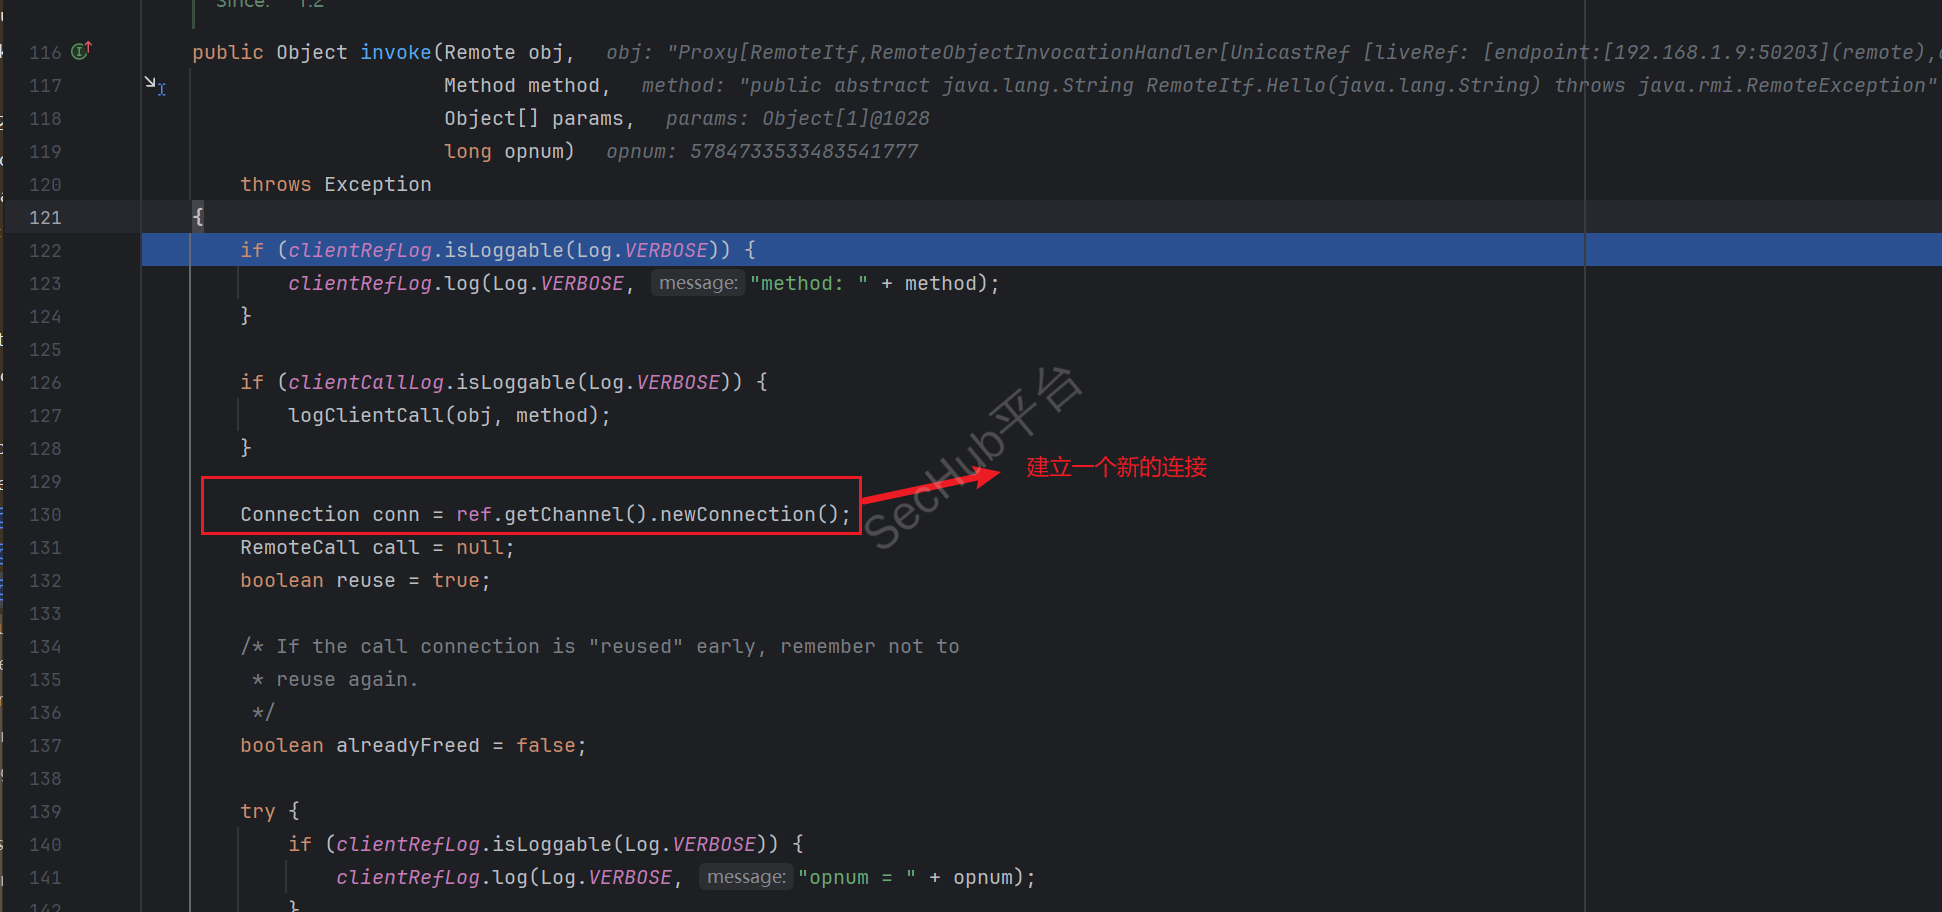Click the opening brace on line 121
Image resolution: width=1942 pixels, height=912 pixels.
pos(198,217)
